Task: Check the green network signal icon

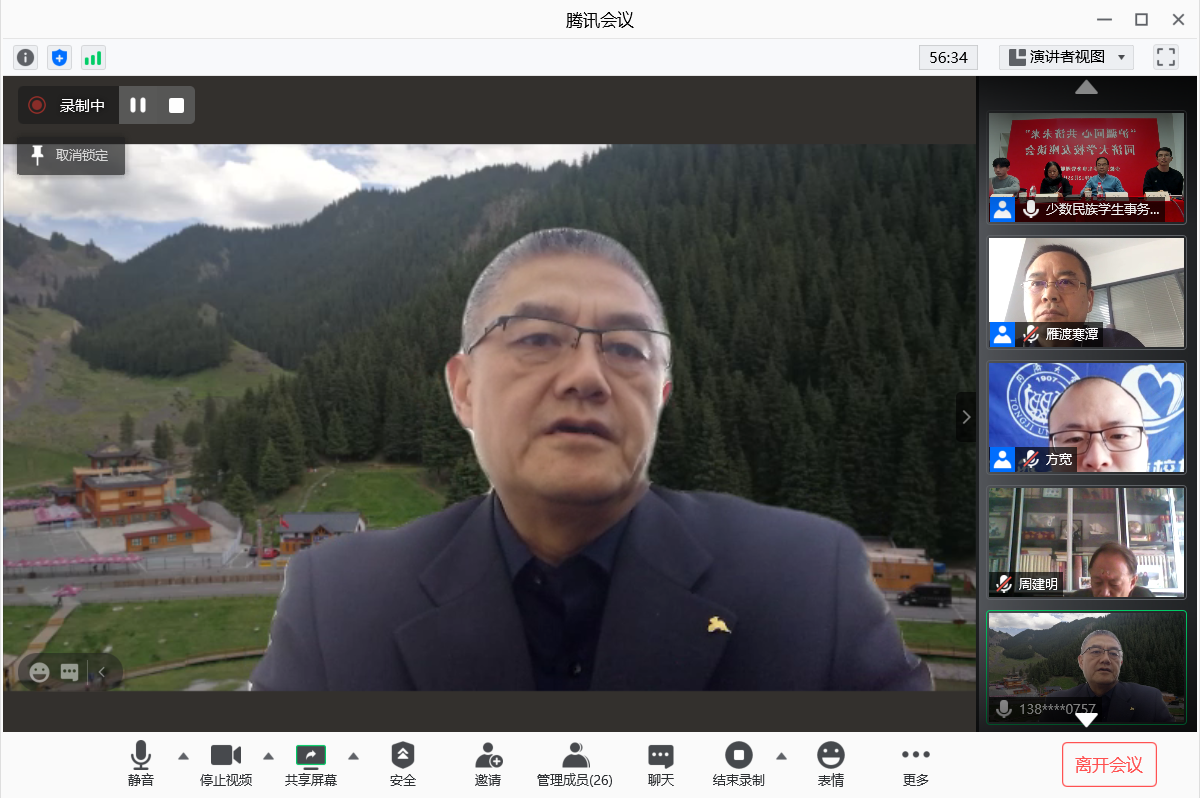Action: (x=93, y=58)
